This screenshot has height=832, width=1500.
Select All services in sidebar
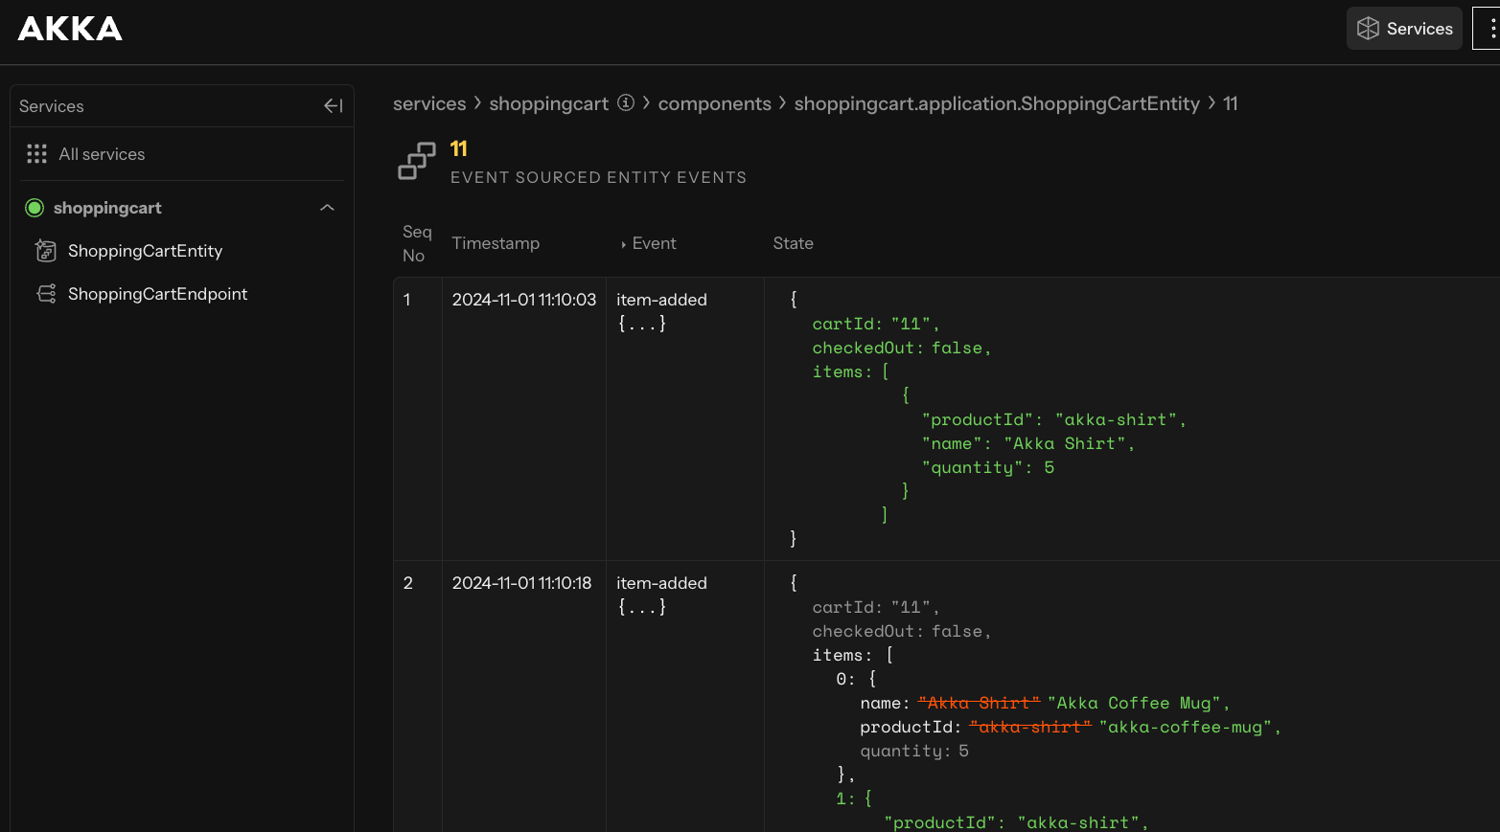pos(101,154)
